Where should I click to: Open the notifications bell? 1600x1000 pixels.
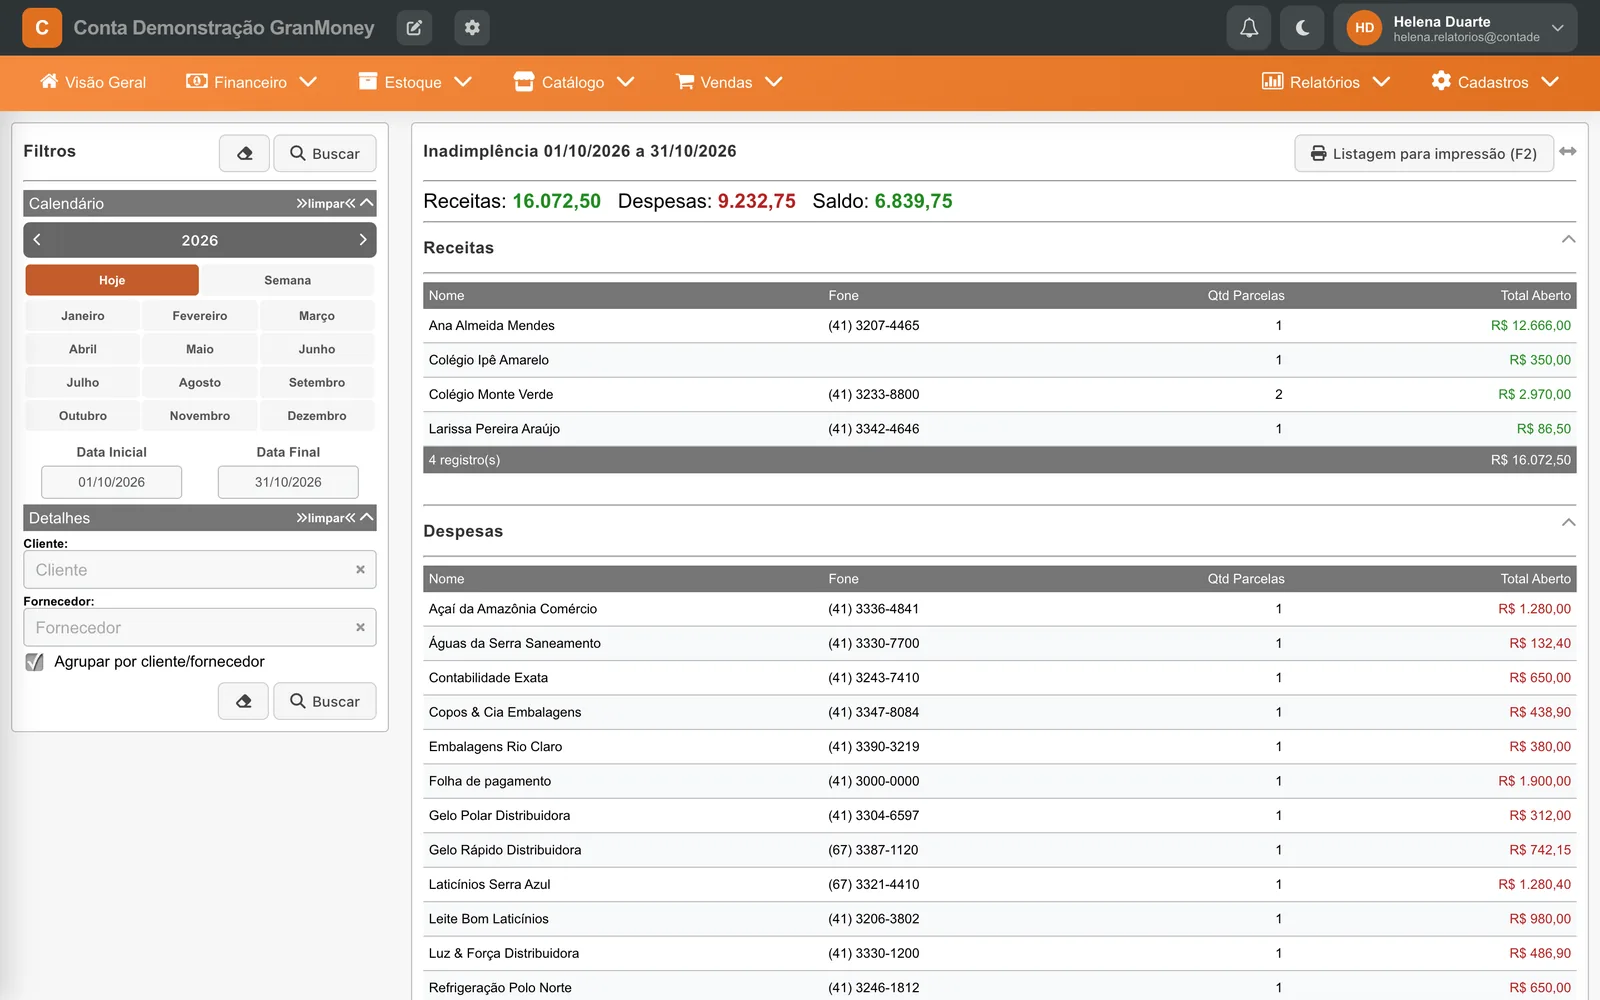pos(1249,28)
